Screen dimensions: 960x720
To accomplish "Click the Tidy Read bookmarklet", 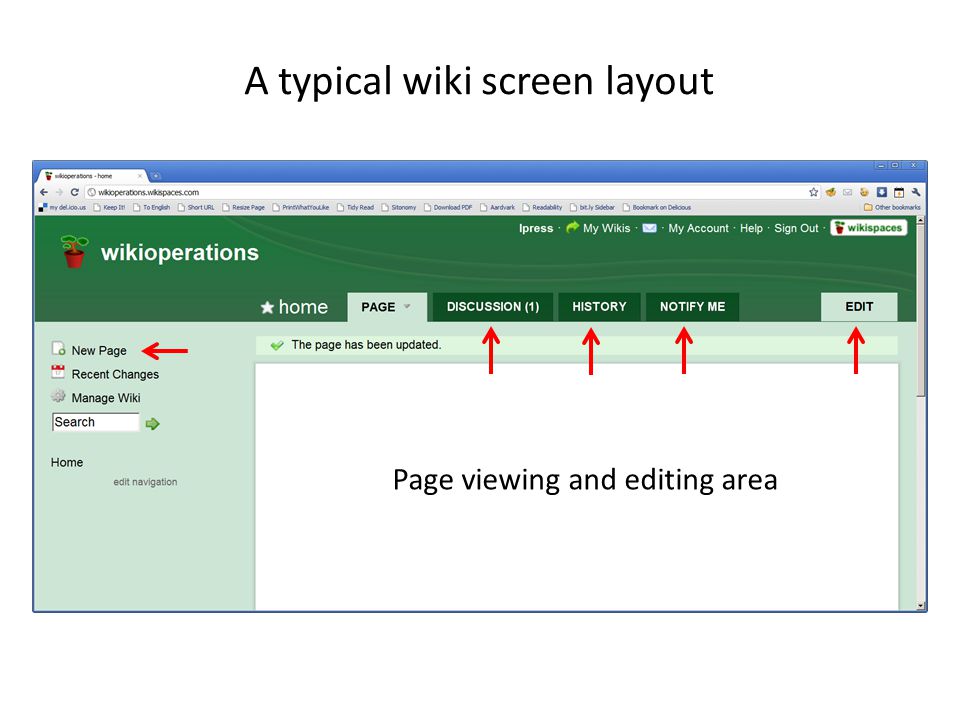I will 355,208.
